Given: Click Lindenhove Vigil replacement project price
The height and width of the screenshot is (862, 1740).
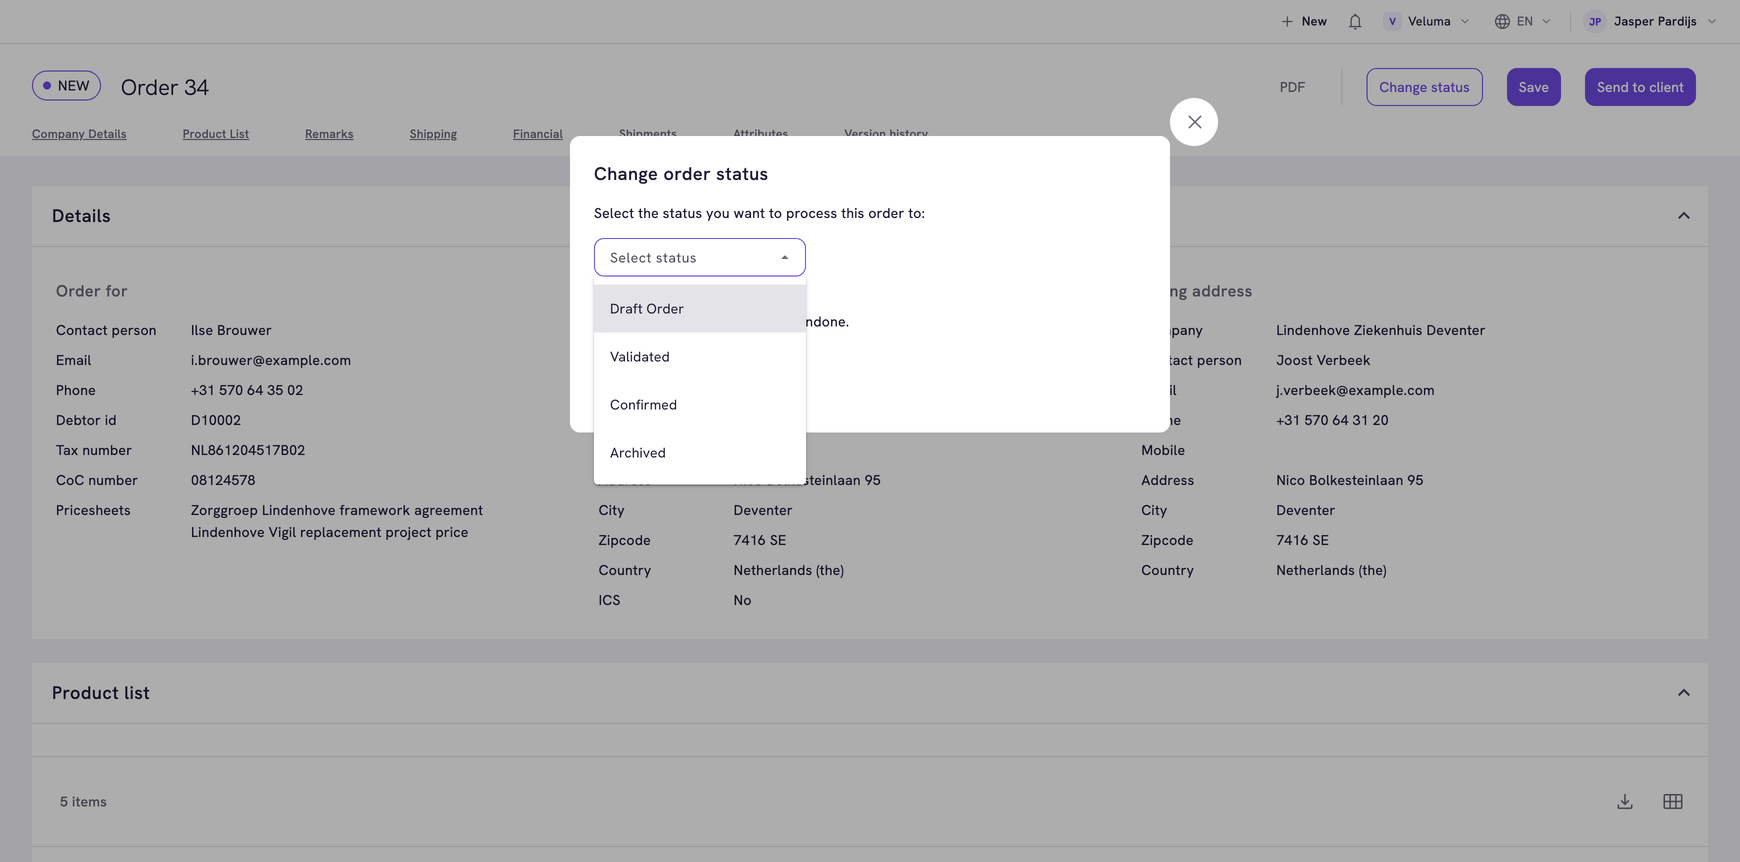Looking at the screenshot, I should point(330,532).
